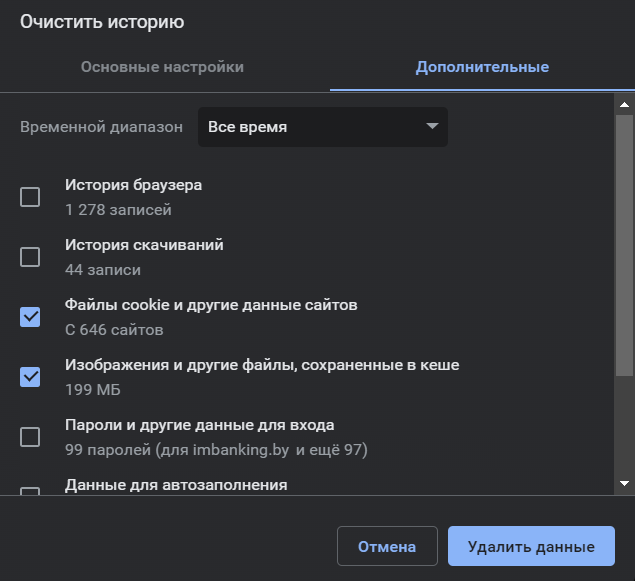This screenshot has height=581, width=635.
Task: Click the vertical scrollbar thumb
Action: pos(624,246)
